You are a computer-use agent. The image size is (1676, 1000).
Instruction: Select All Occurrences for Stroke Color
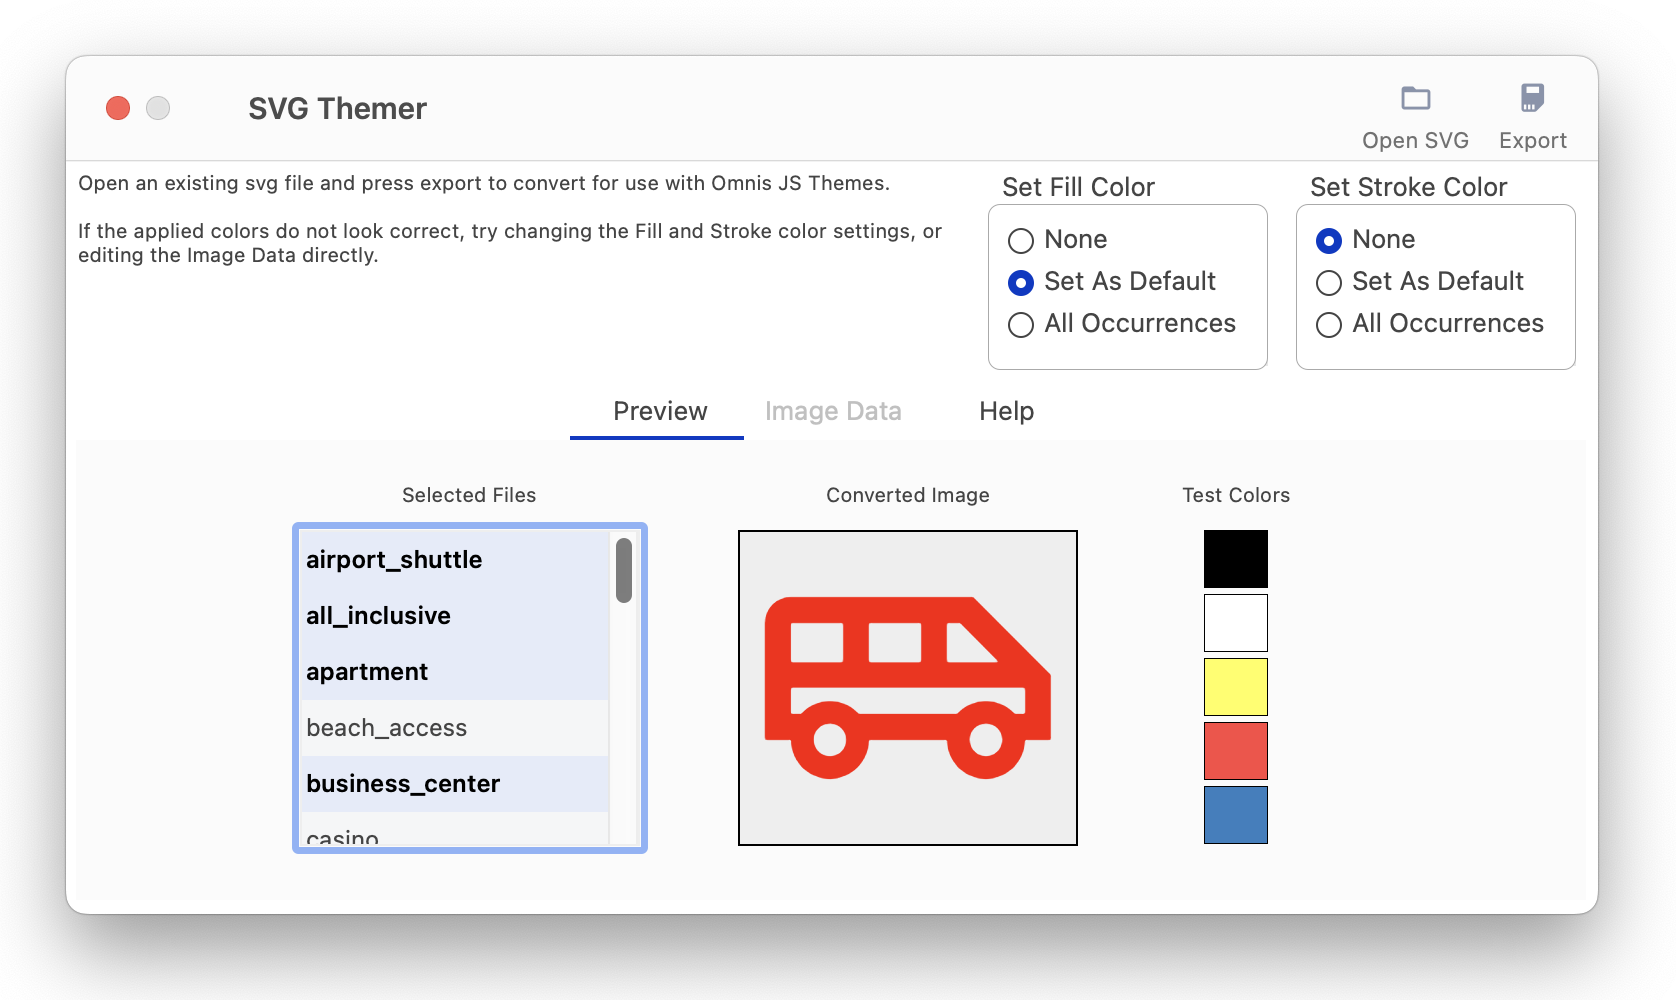pos(1328,324)
